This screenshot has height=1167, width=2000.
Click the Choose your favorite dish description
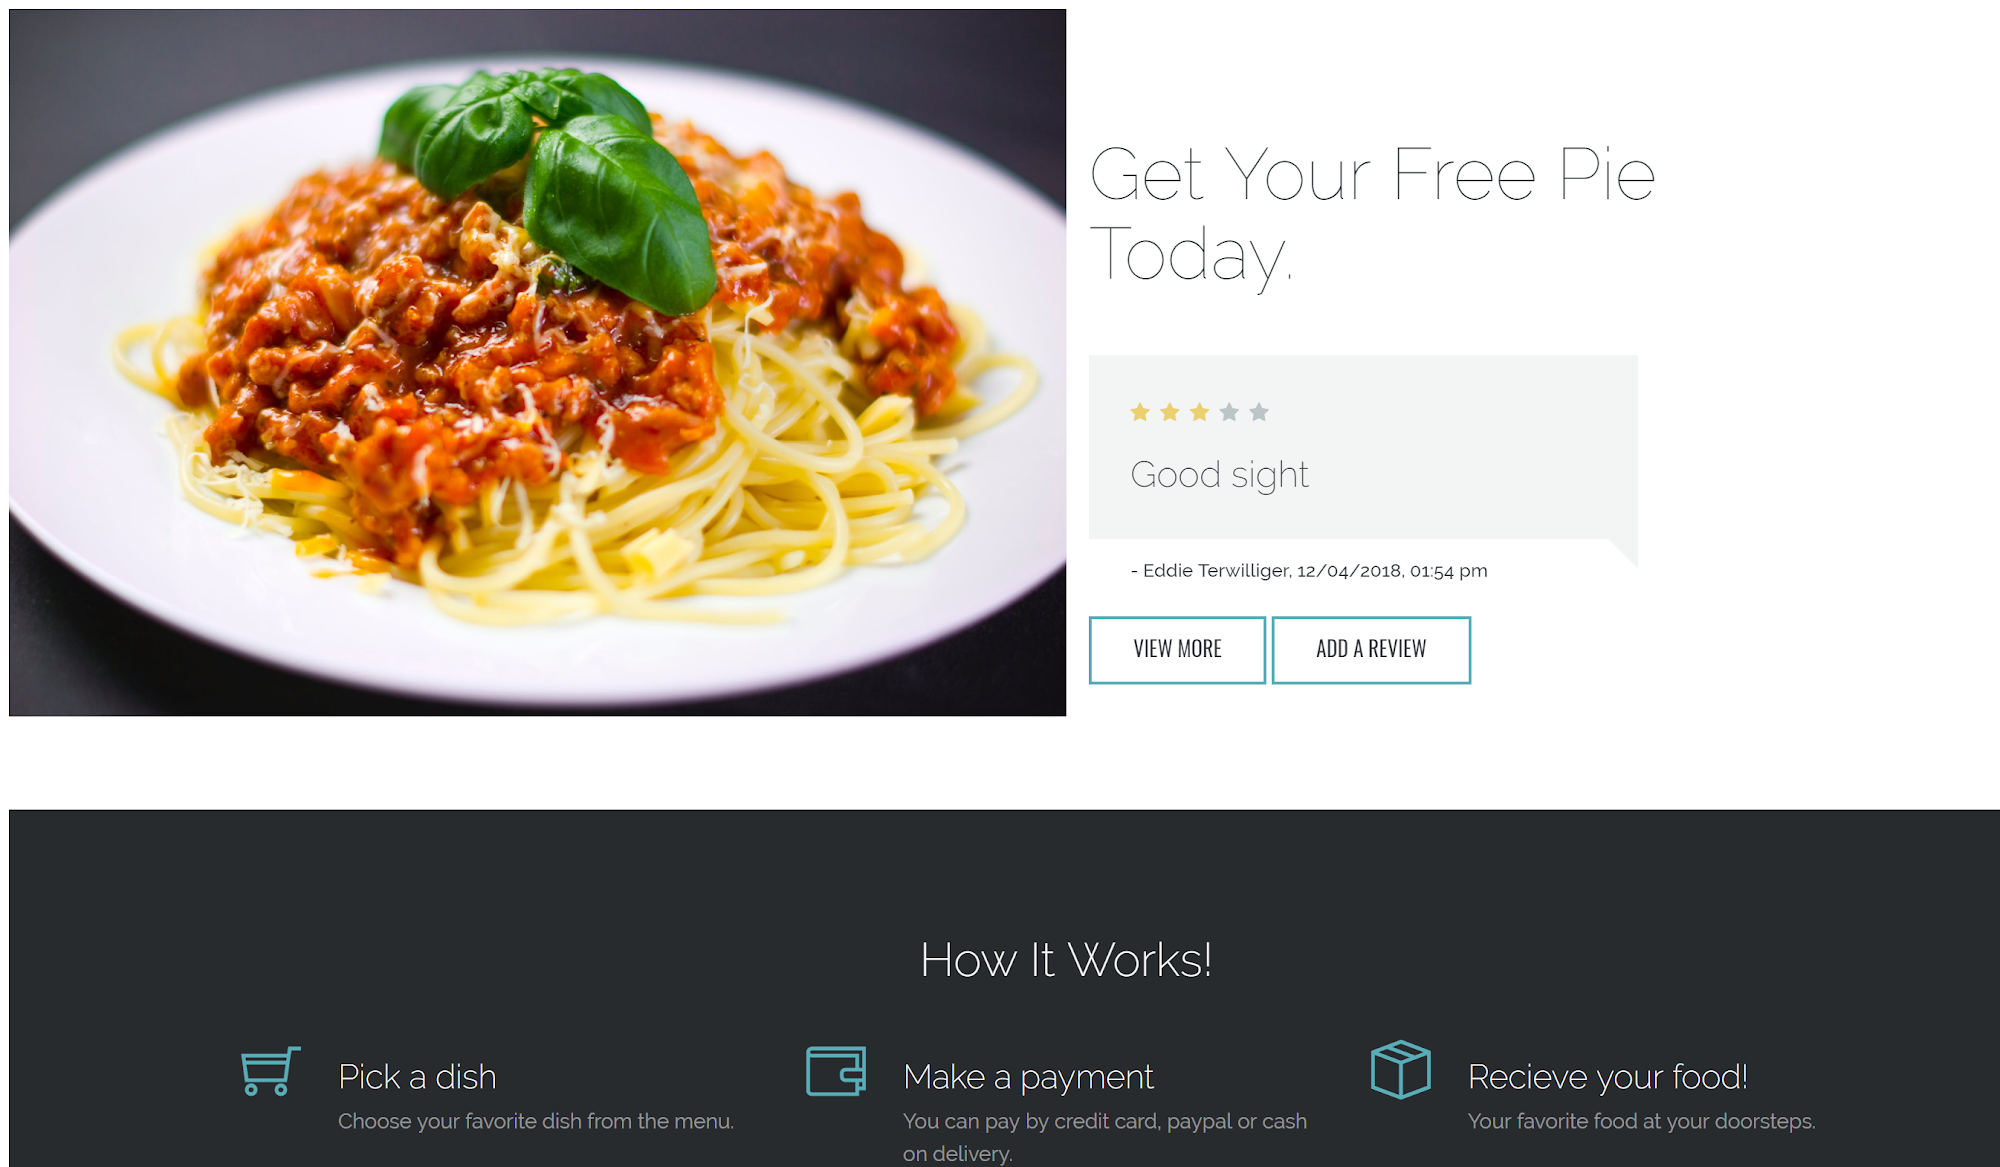[536, 1121]
